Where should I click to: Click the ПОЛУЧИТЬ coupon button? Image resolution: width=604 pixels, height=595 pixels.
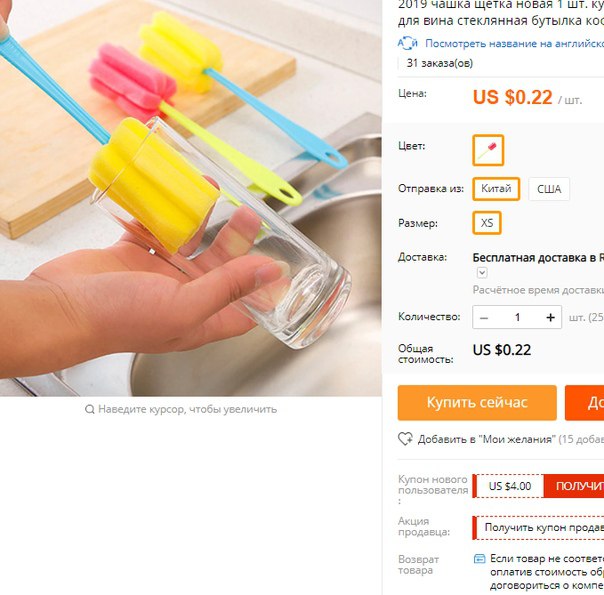(x=574, y=486)
